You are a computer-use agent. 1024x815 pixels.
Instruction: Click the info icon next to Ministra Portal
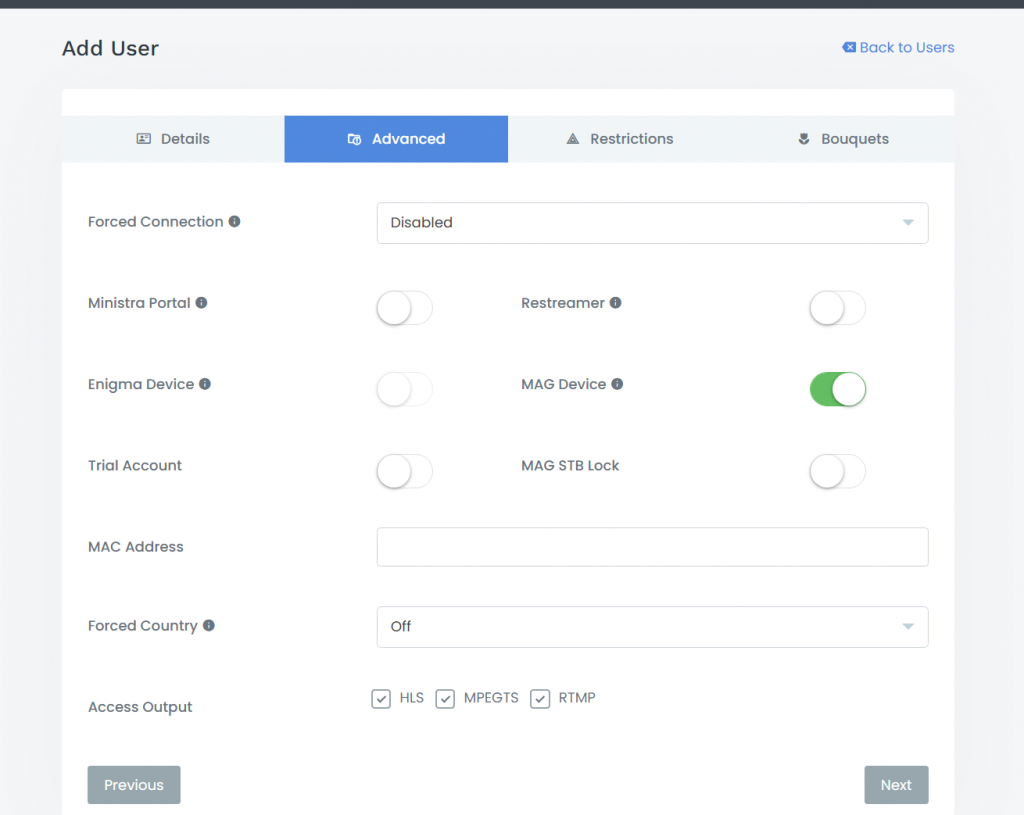[201, 303]
